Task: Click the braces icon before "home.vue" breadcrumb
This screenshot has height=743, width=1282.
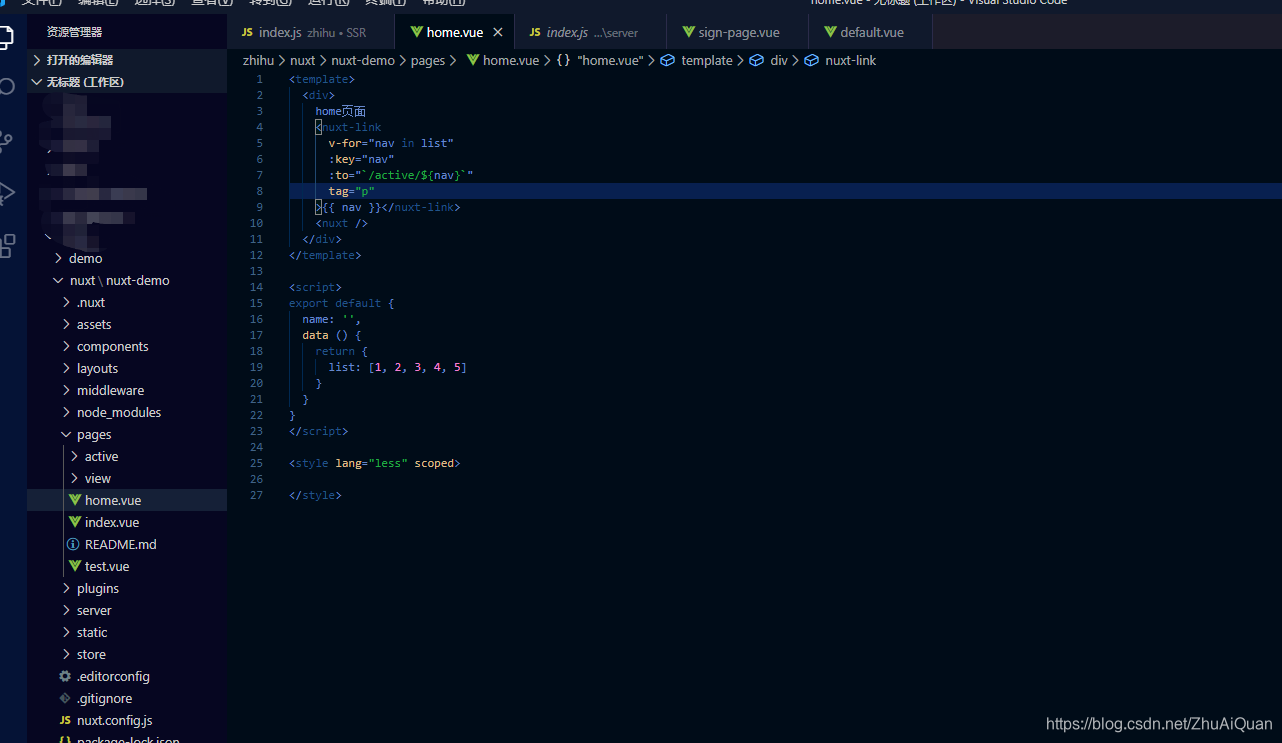Action: coord(564,60)
